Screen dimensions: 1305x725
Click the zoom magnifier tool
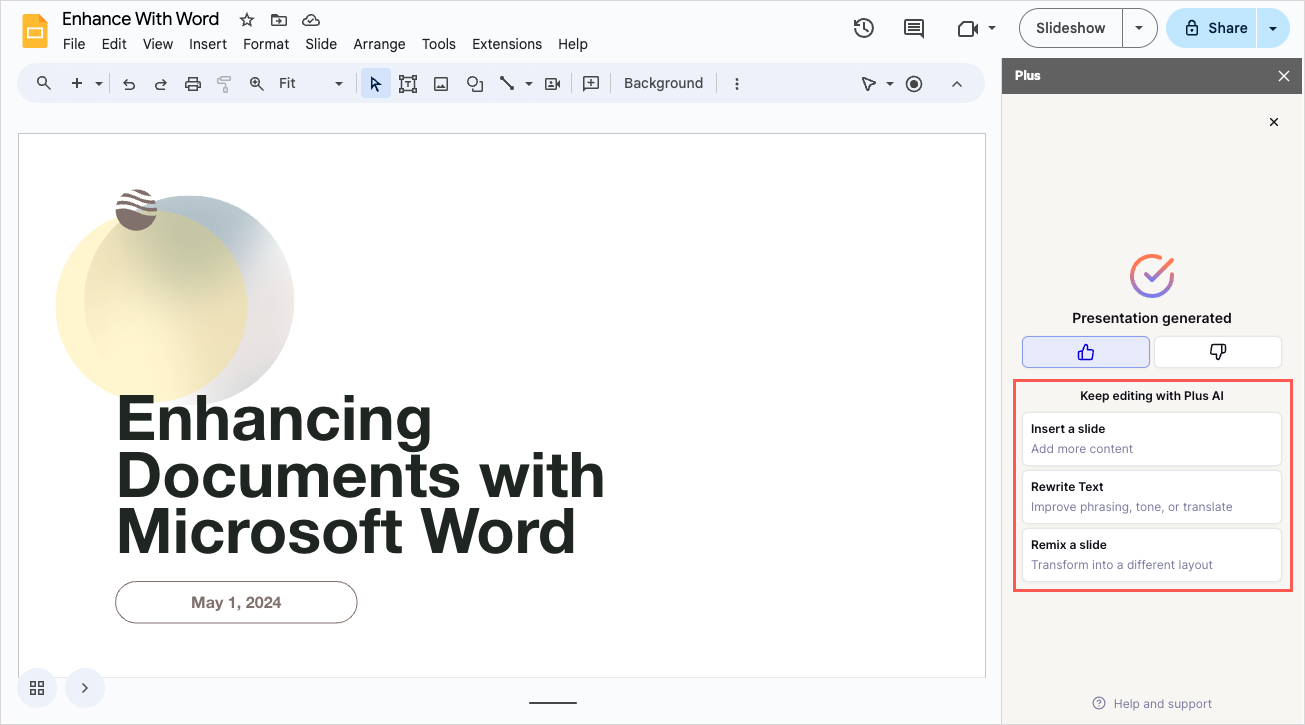257,84
